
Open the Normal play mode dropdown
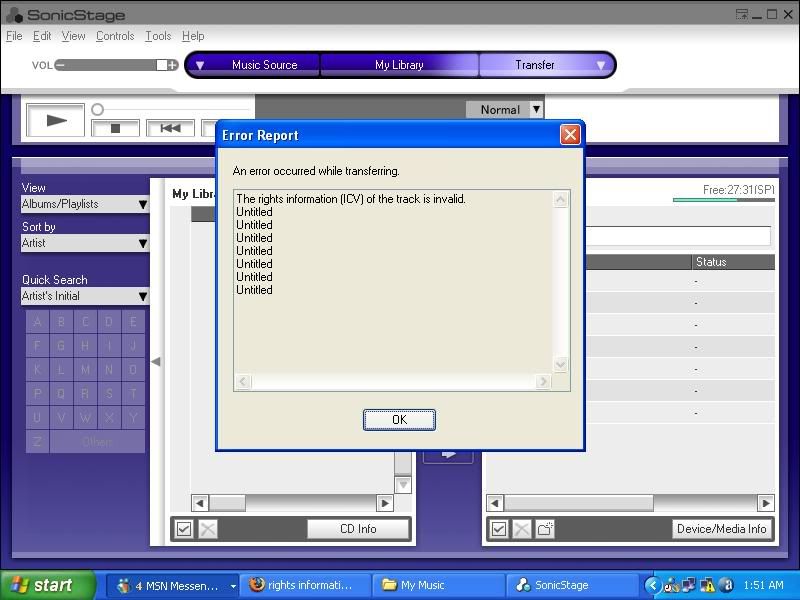[x=536, y=109]
